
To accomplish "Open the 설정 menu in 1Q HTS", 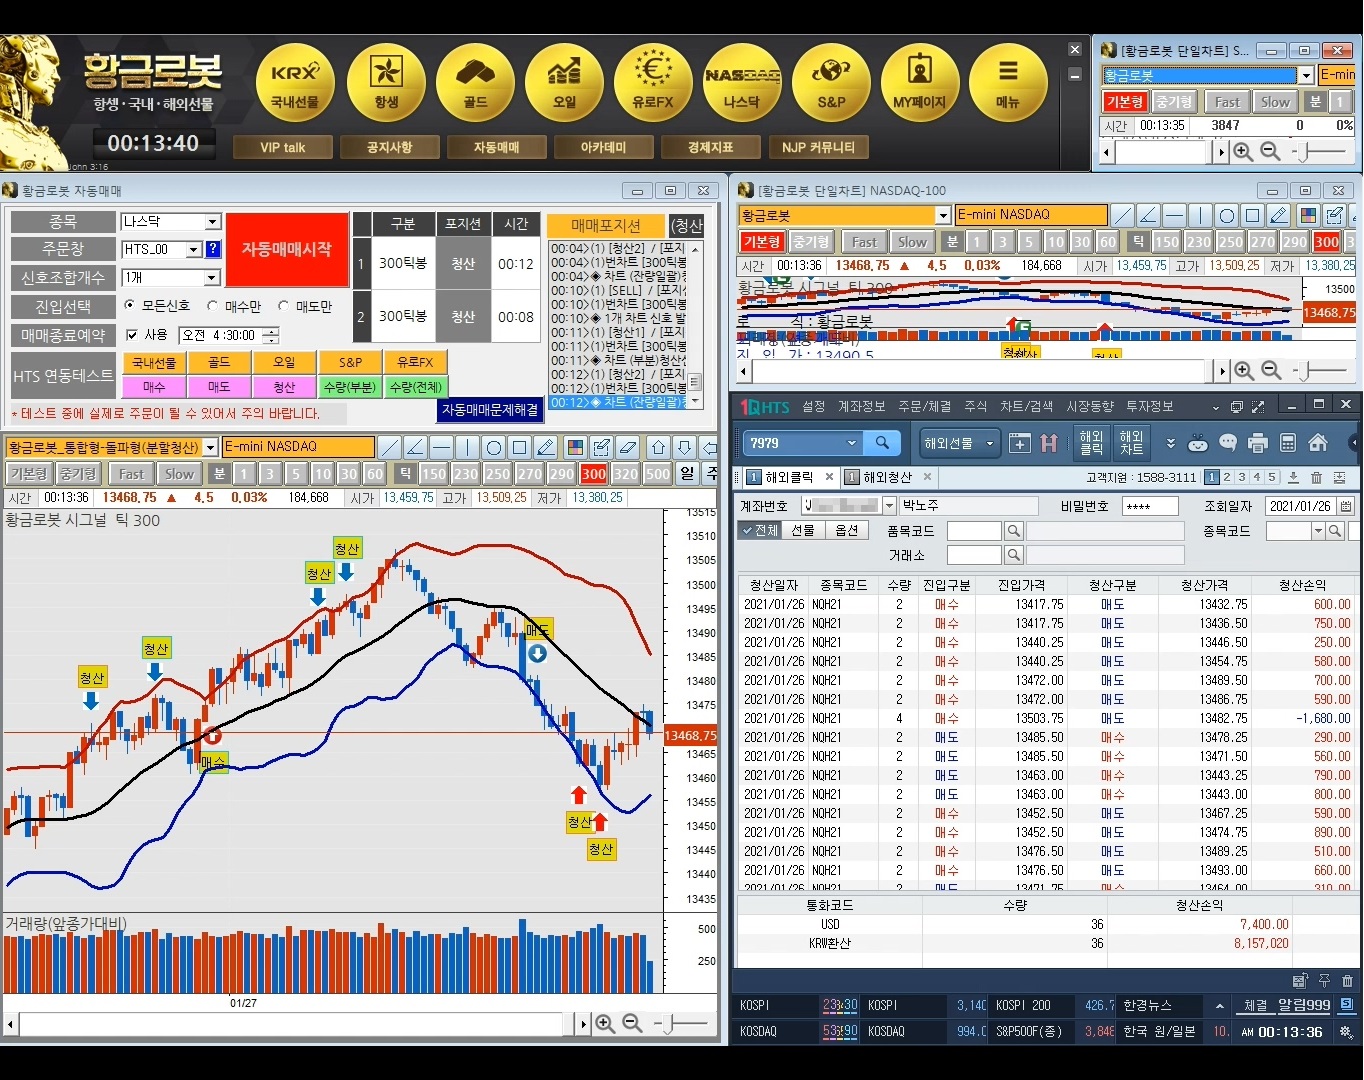I will click(814, 406).
